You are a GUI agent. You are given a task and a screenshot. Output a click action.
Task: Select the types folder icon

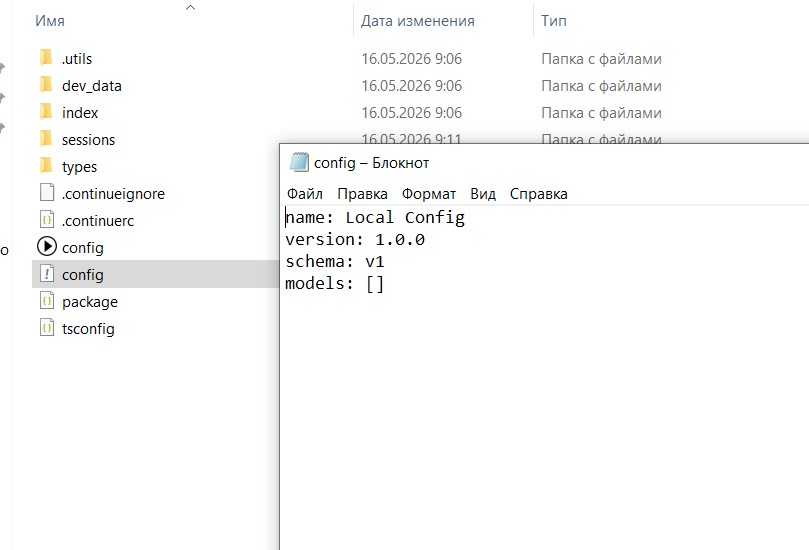46,166
